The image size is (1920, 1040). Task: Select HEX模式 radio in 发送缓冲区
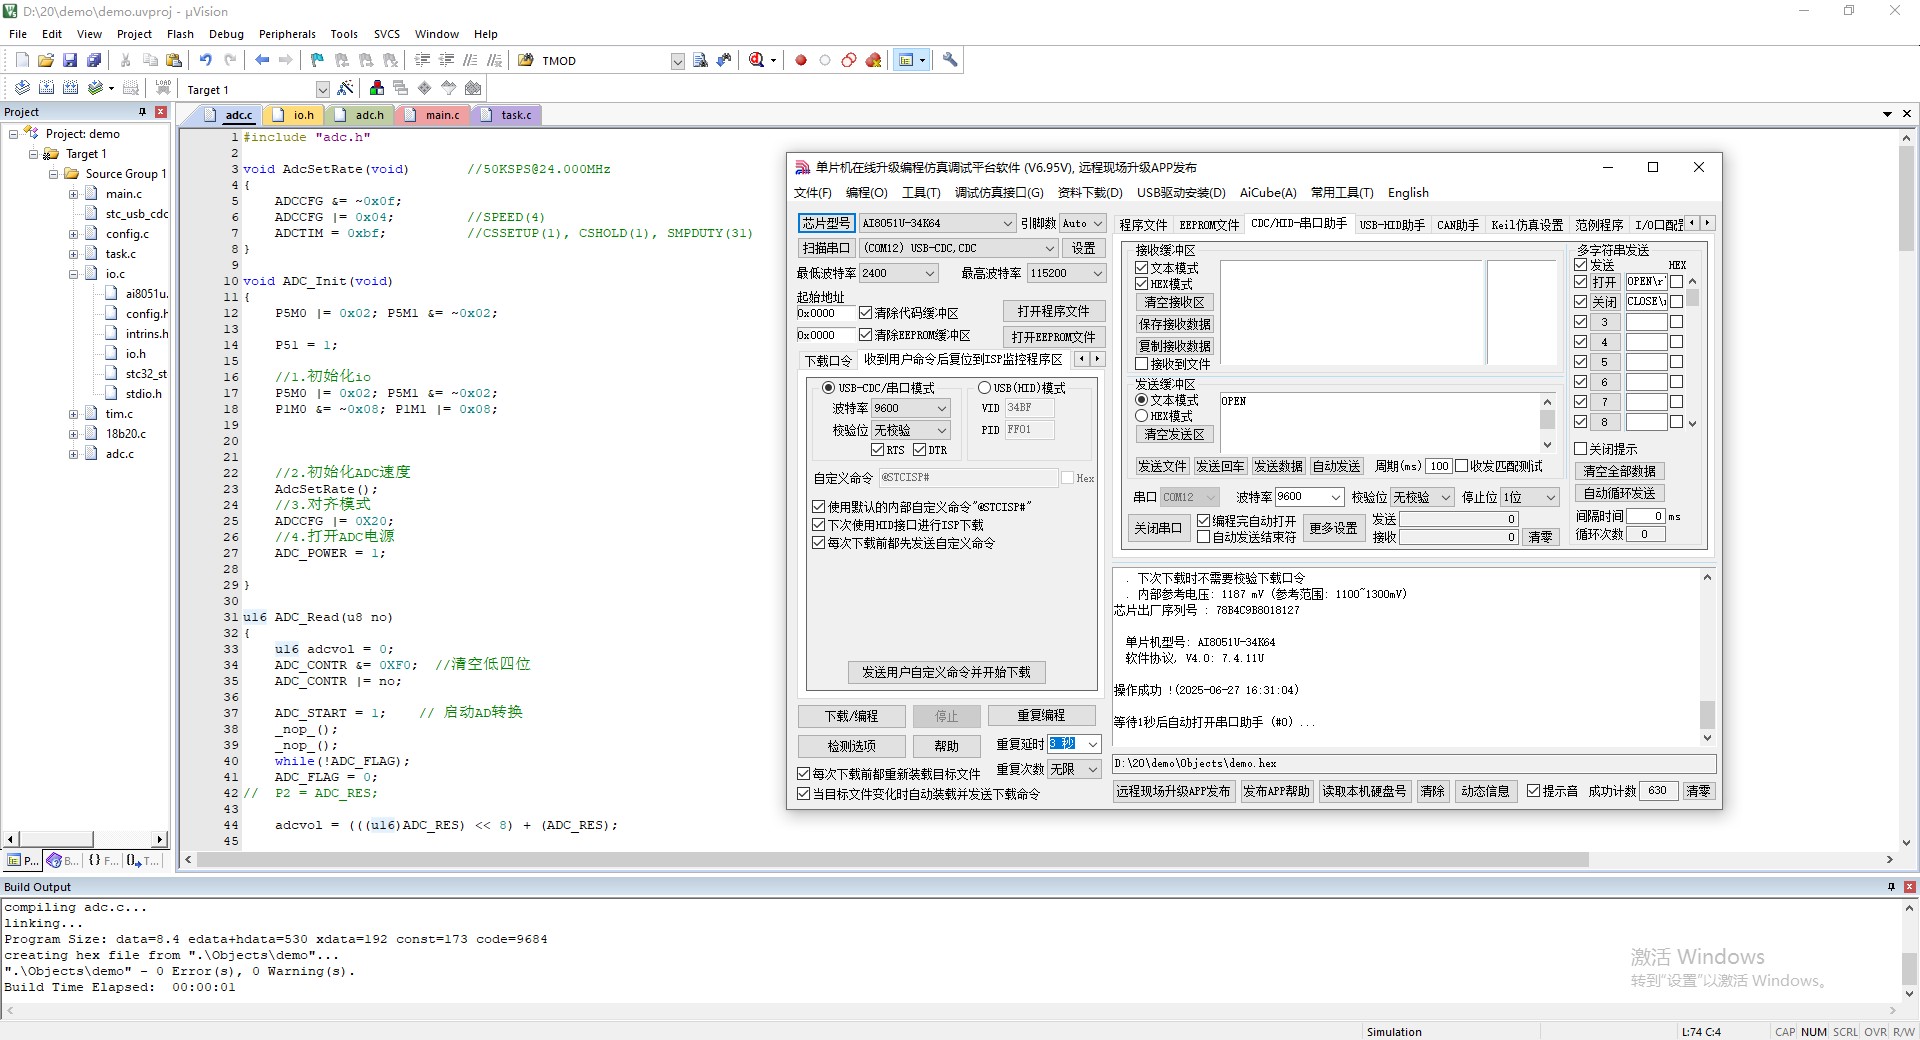pyautogui.click(x=1141, y=416)
